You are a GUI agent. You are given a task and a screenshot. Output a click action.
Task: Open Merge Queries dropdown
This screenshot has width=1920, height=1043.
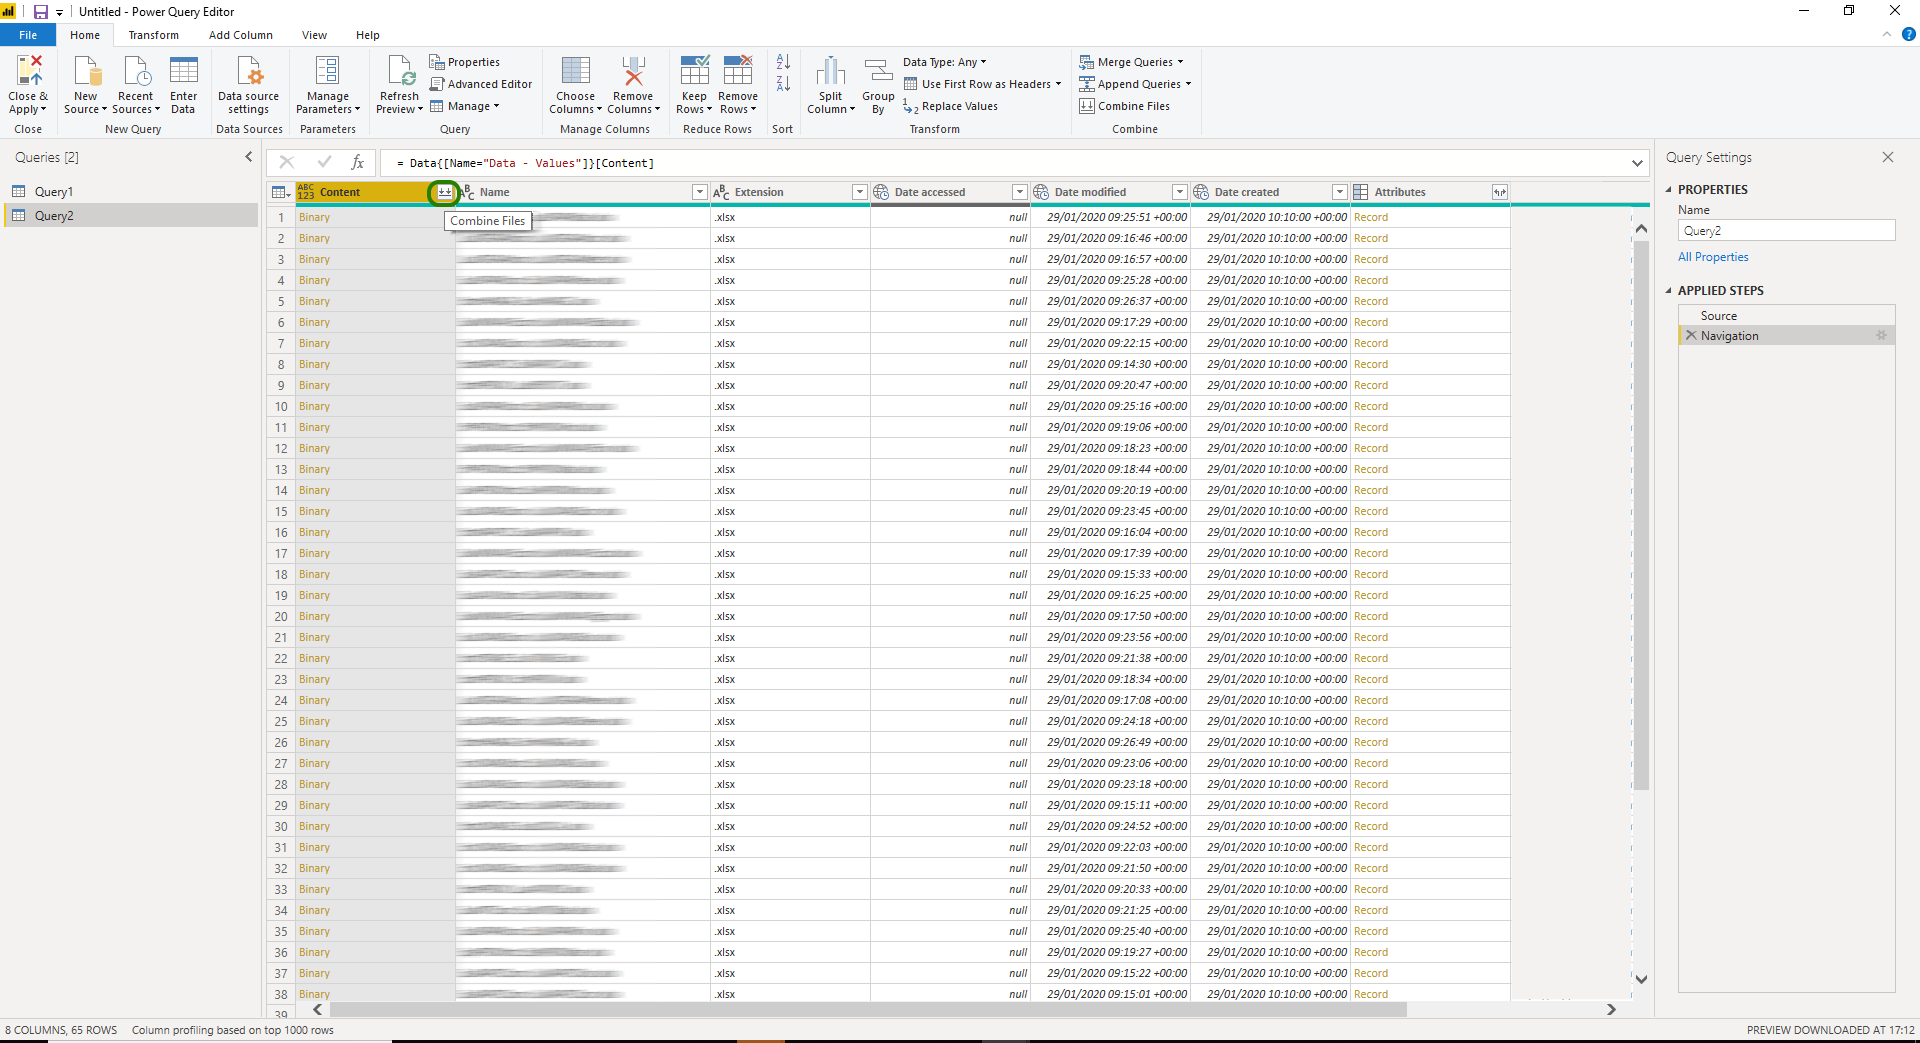[1131, 62]
